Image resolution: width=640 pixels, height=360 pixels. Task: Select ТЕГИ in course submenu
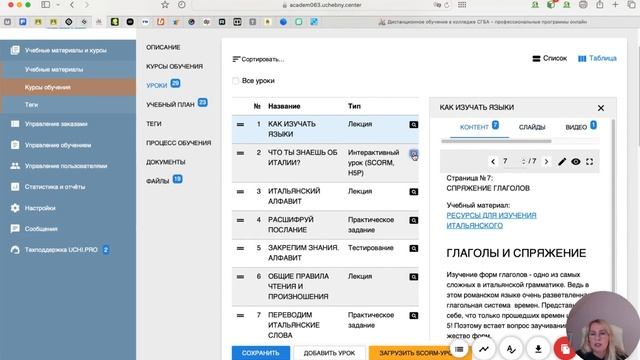(x=154, y=124)
